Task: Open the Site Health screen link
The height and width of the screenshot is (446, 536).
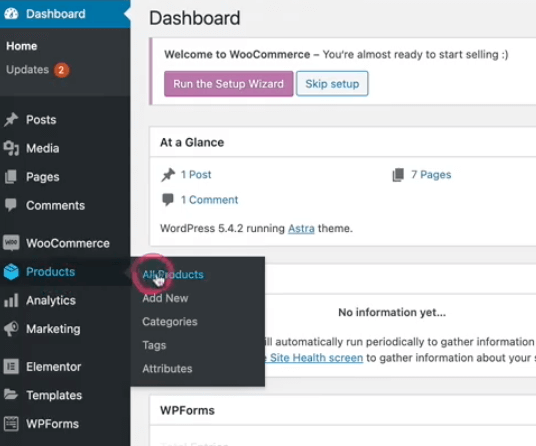Action: click(317, 358)
